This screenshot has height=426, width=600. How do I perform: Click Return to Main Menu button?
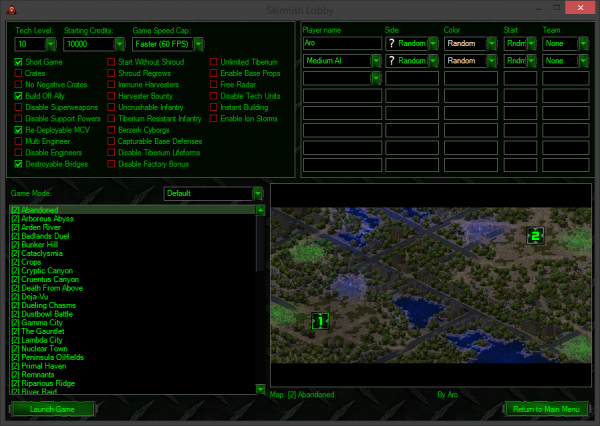(546, 409)
